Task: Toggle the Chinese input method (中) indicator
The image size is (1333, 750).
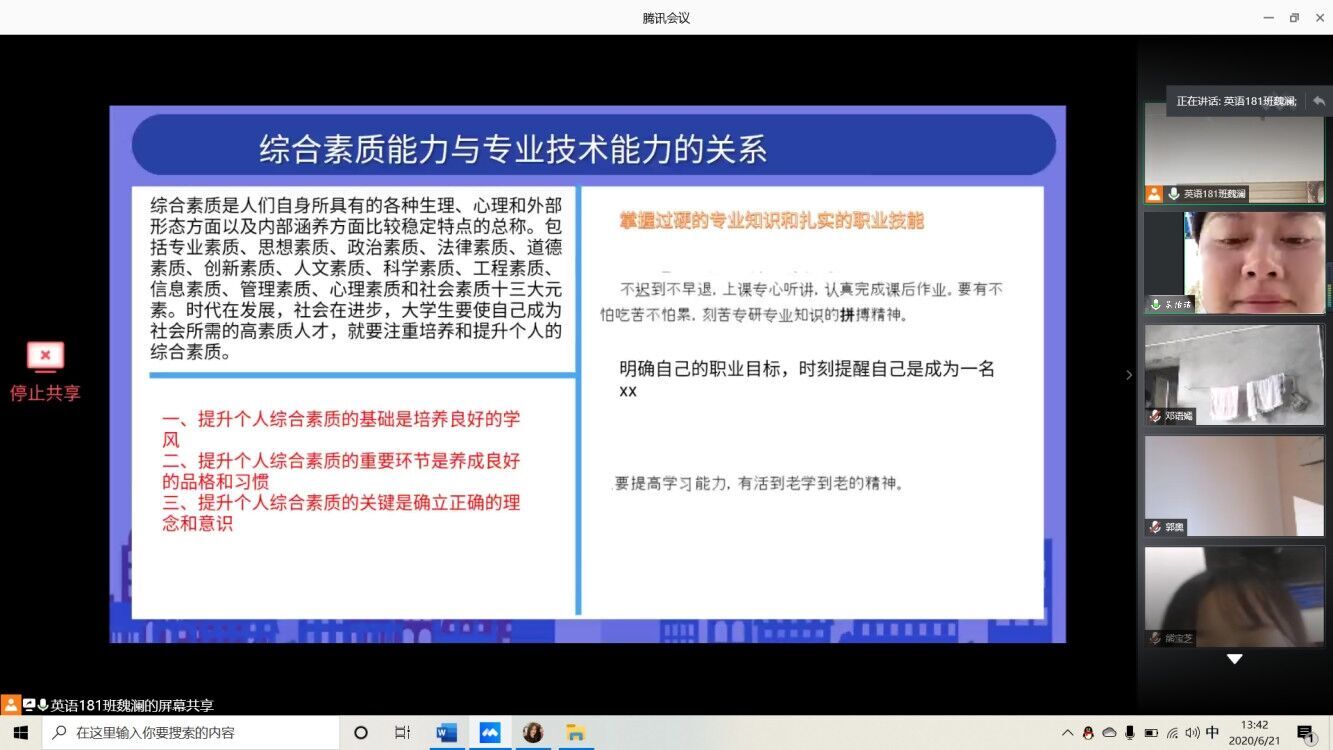Action: point(1212,733)
